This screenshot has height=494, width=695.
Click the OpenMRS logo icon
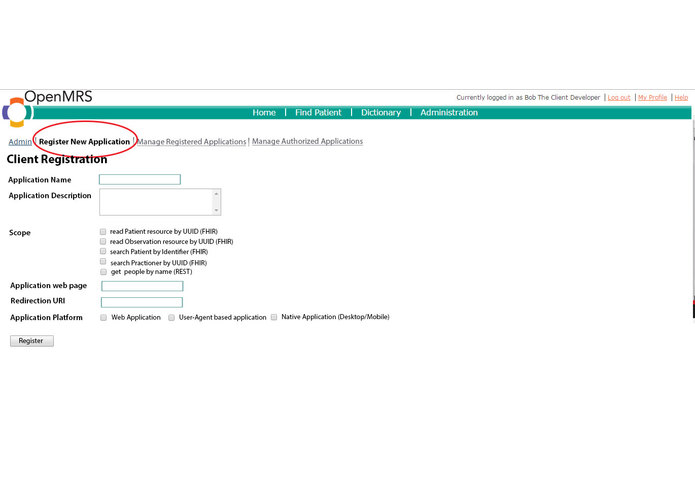click(x=17, y=112)
